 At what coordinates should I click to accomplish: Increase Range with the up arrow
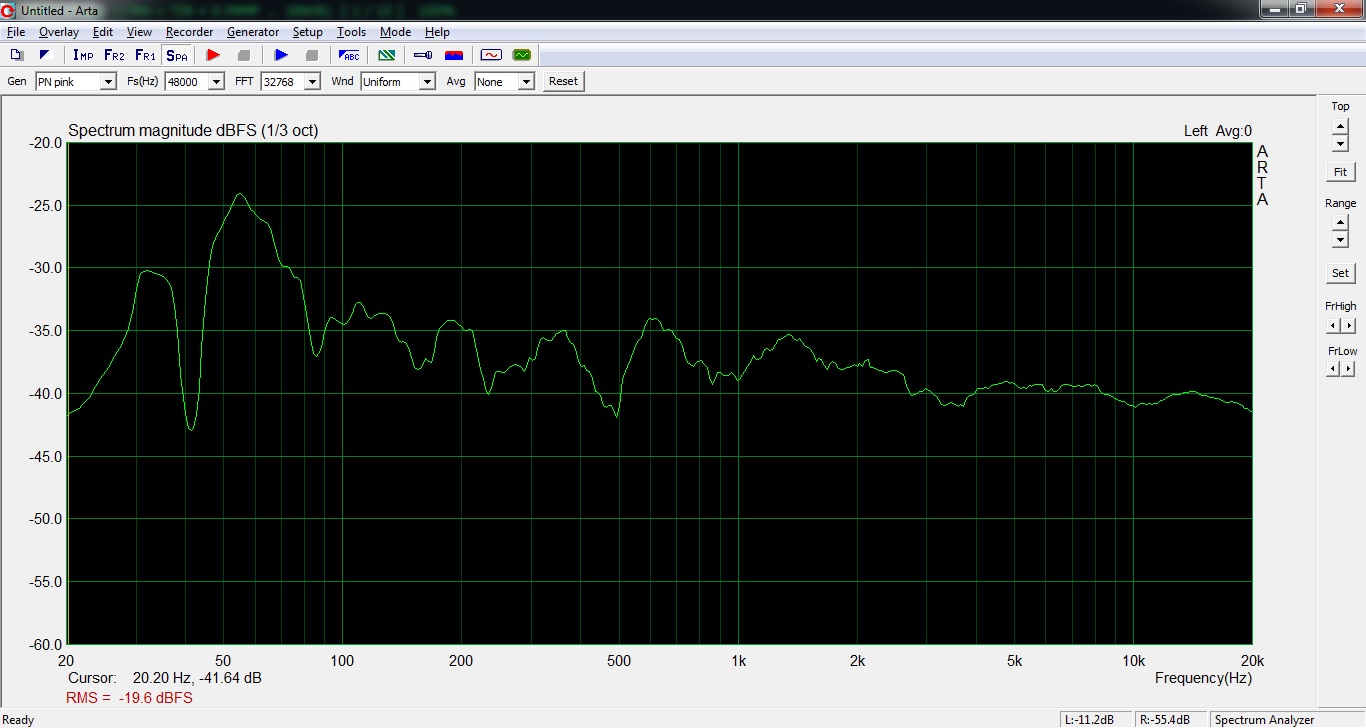(1340, 225)
